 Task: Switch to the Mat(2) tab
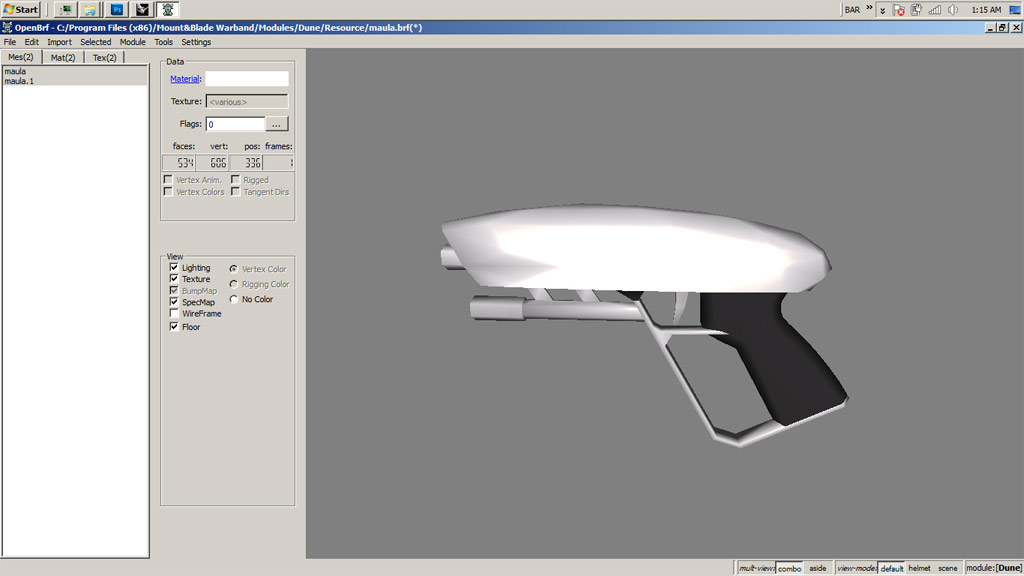pyautogui.click(x=63, y=58)
